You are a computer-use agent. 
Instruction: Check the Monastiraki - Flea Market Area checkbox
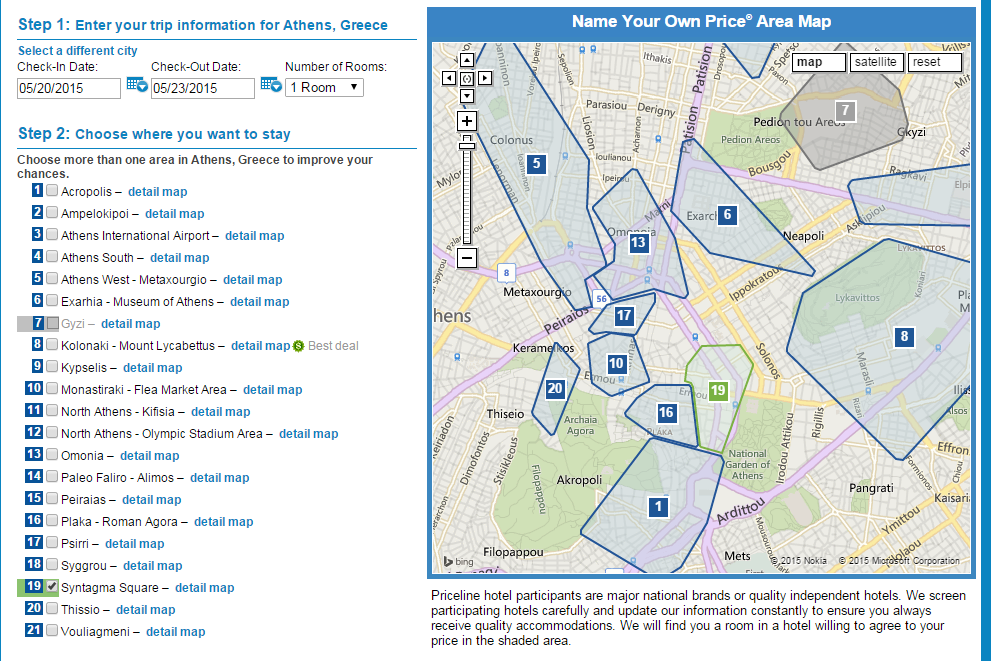tap(52, 388)
